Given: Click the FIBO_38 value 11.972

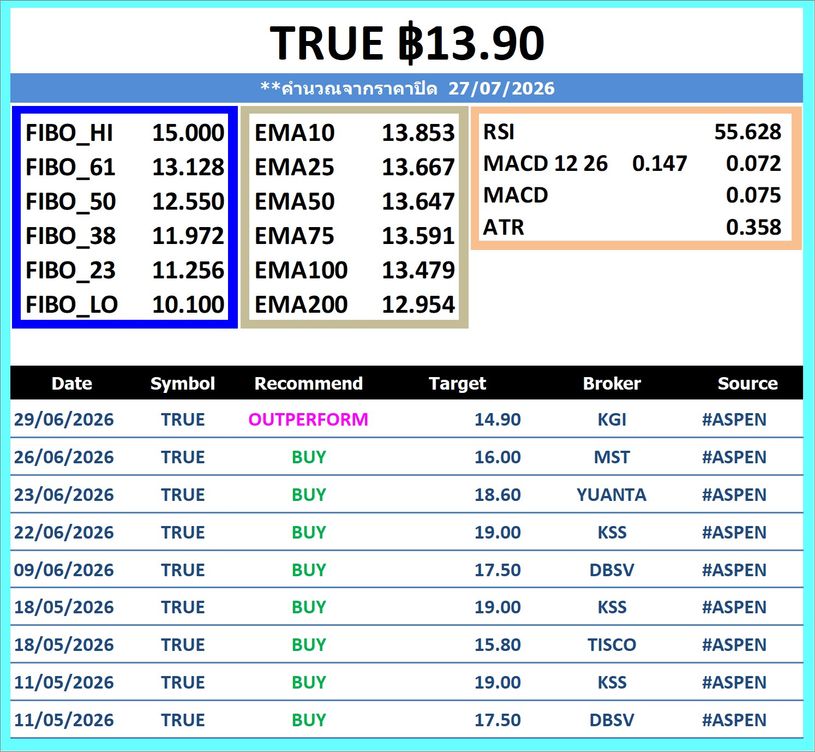Looking at the screenshot, I should coord(188,235).
